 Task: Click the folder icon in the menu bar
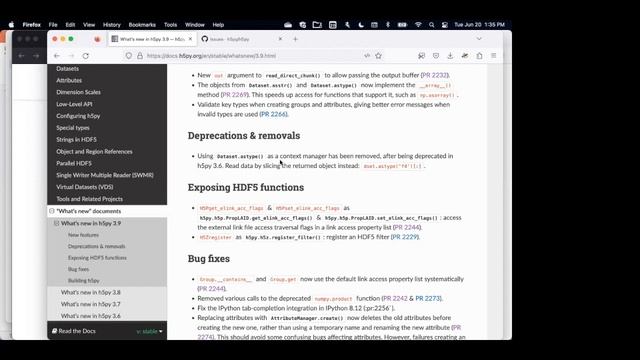click(x=317, y=25)
